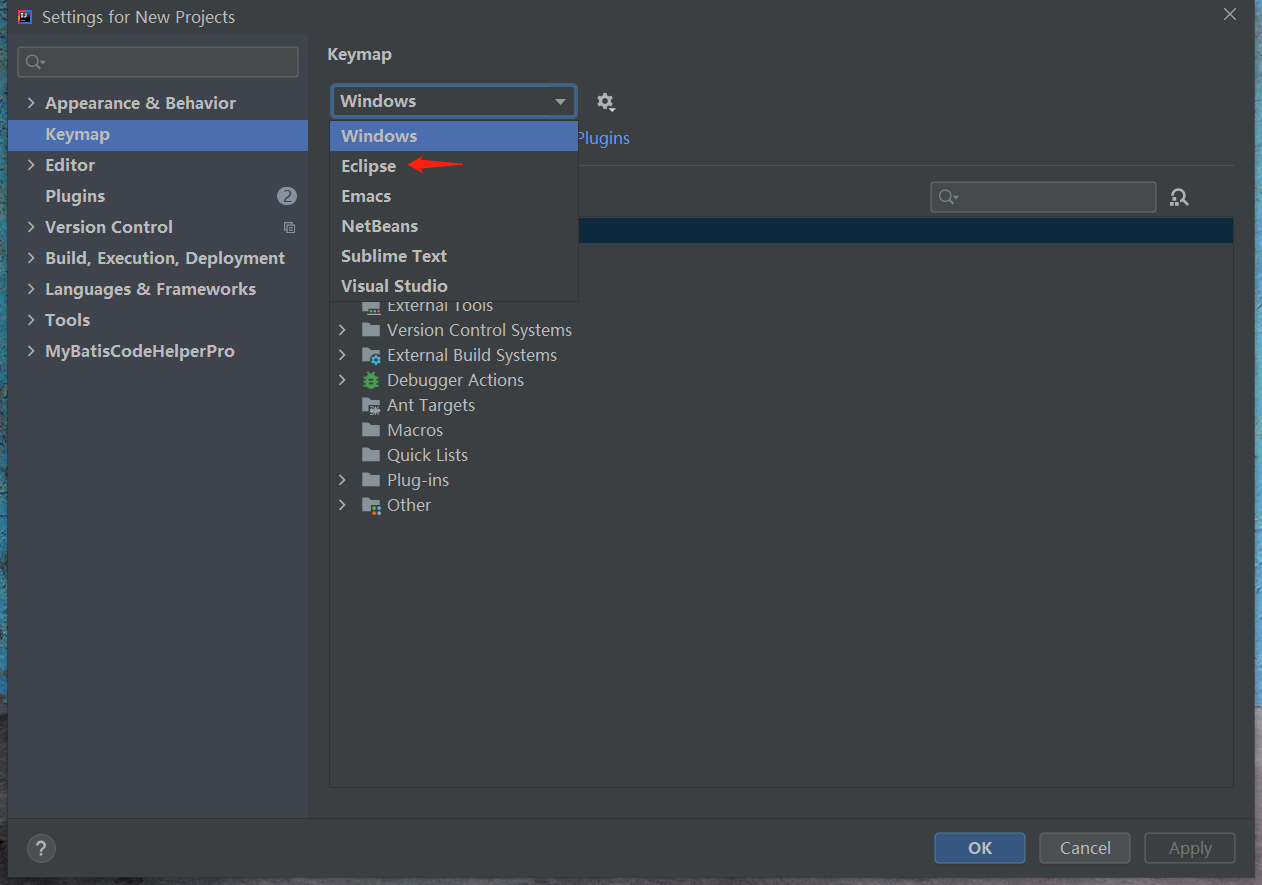Open the Plugins link beside dropdown
1262x885 pixels.
(604, 138)
